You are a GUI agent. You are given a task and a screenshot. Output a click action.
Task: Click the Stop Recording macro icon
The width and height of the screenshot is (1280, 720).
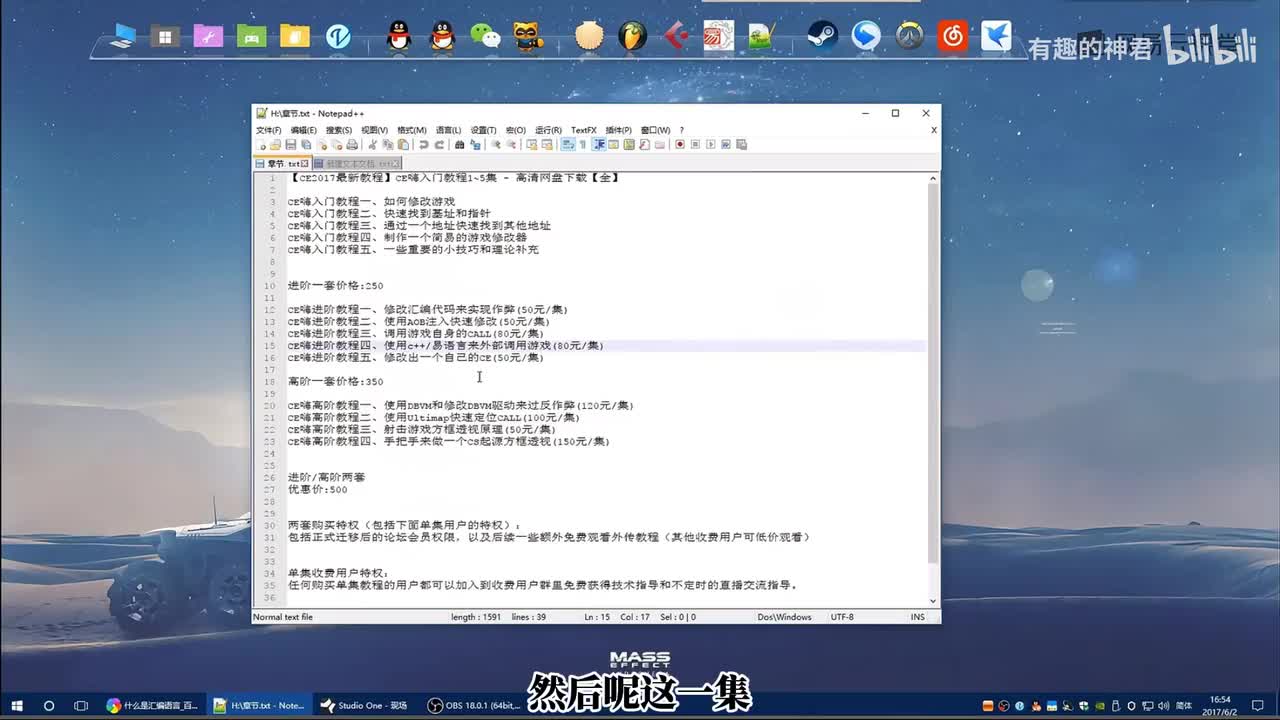(695, 144)
